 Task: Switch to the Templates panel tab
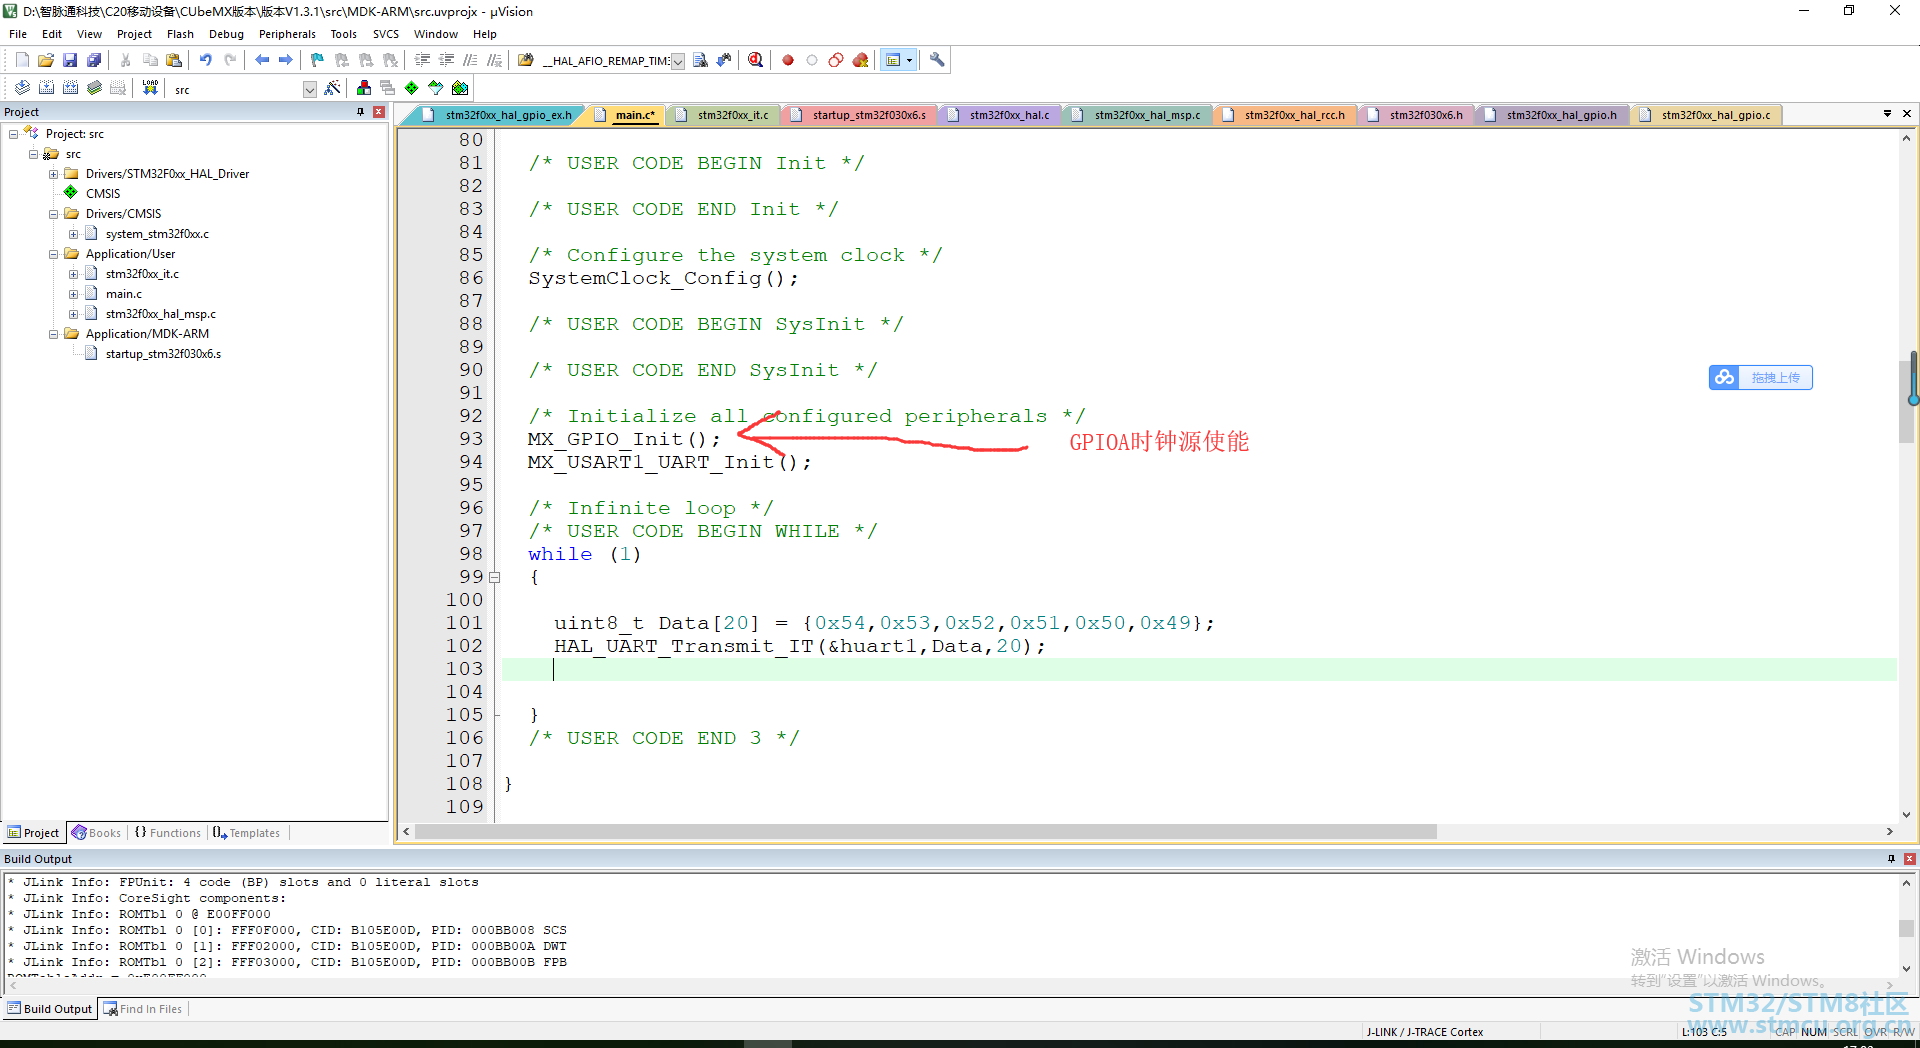tap(247, 833)
